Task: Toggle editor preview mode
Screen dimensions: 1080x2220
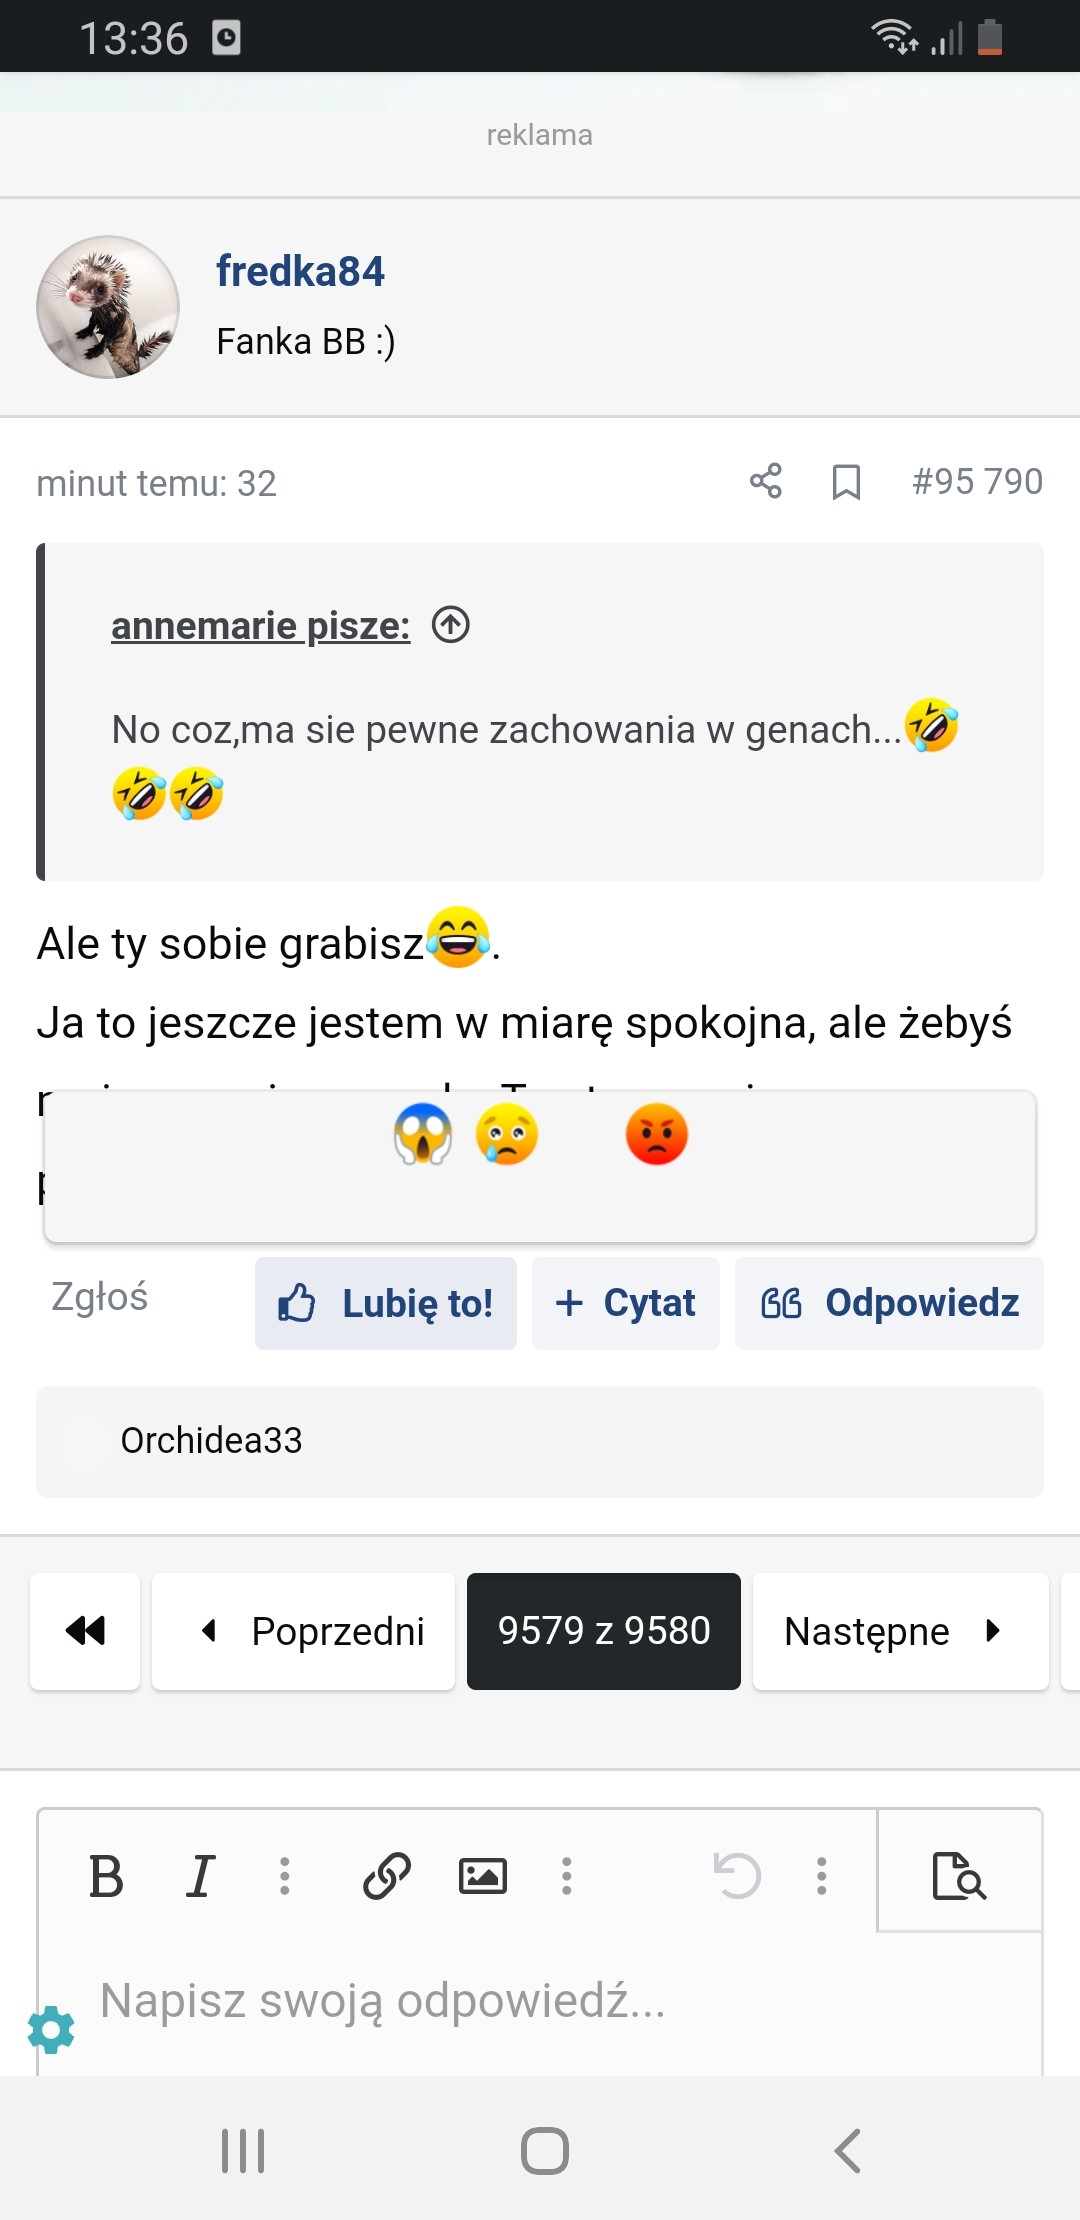Action: pyautogui.click(x=959, y=1875)
